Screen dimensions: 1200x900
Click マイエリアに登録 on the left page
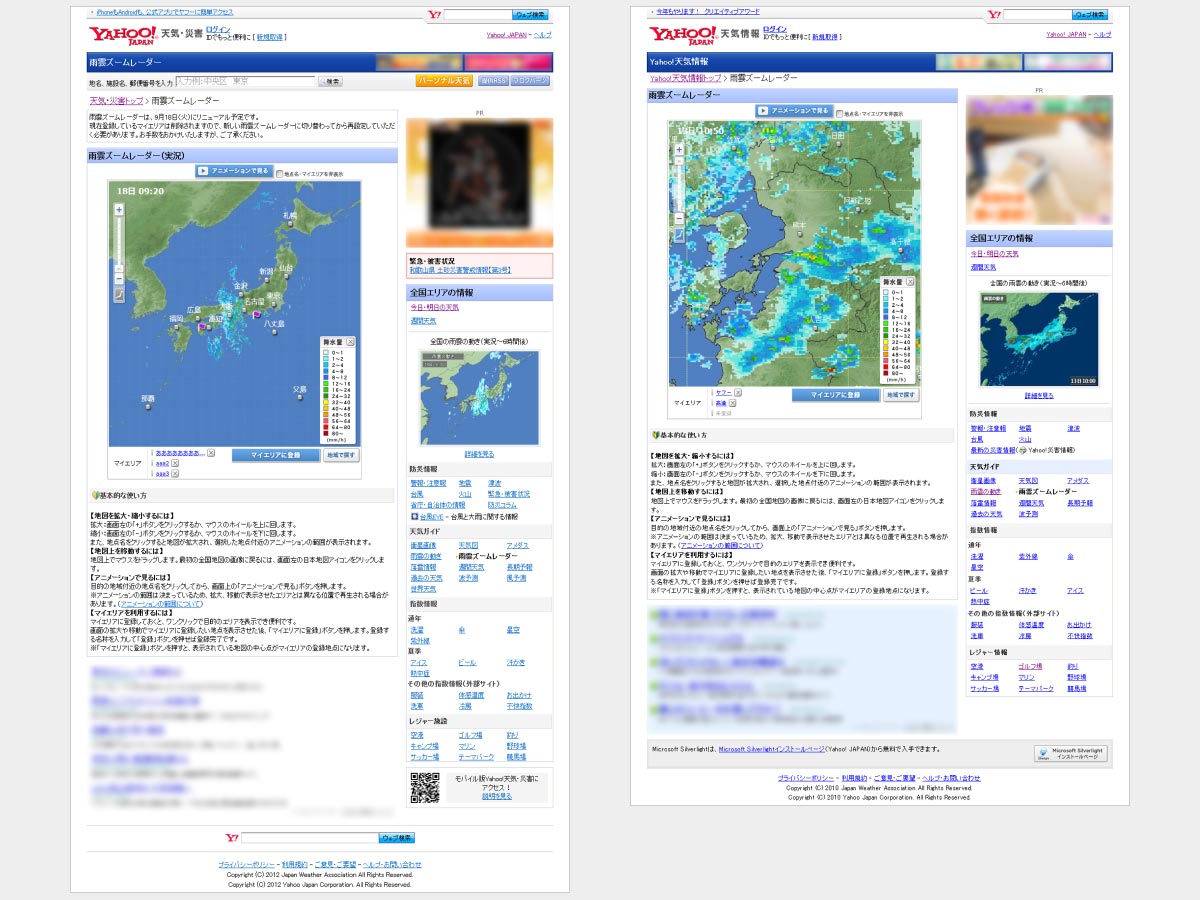276,455
